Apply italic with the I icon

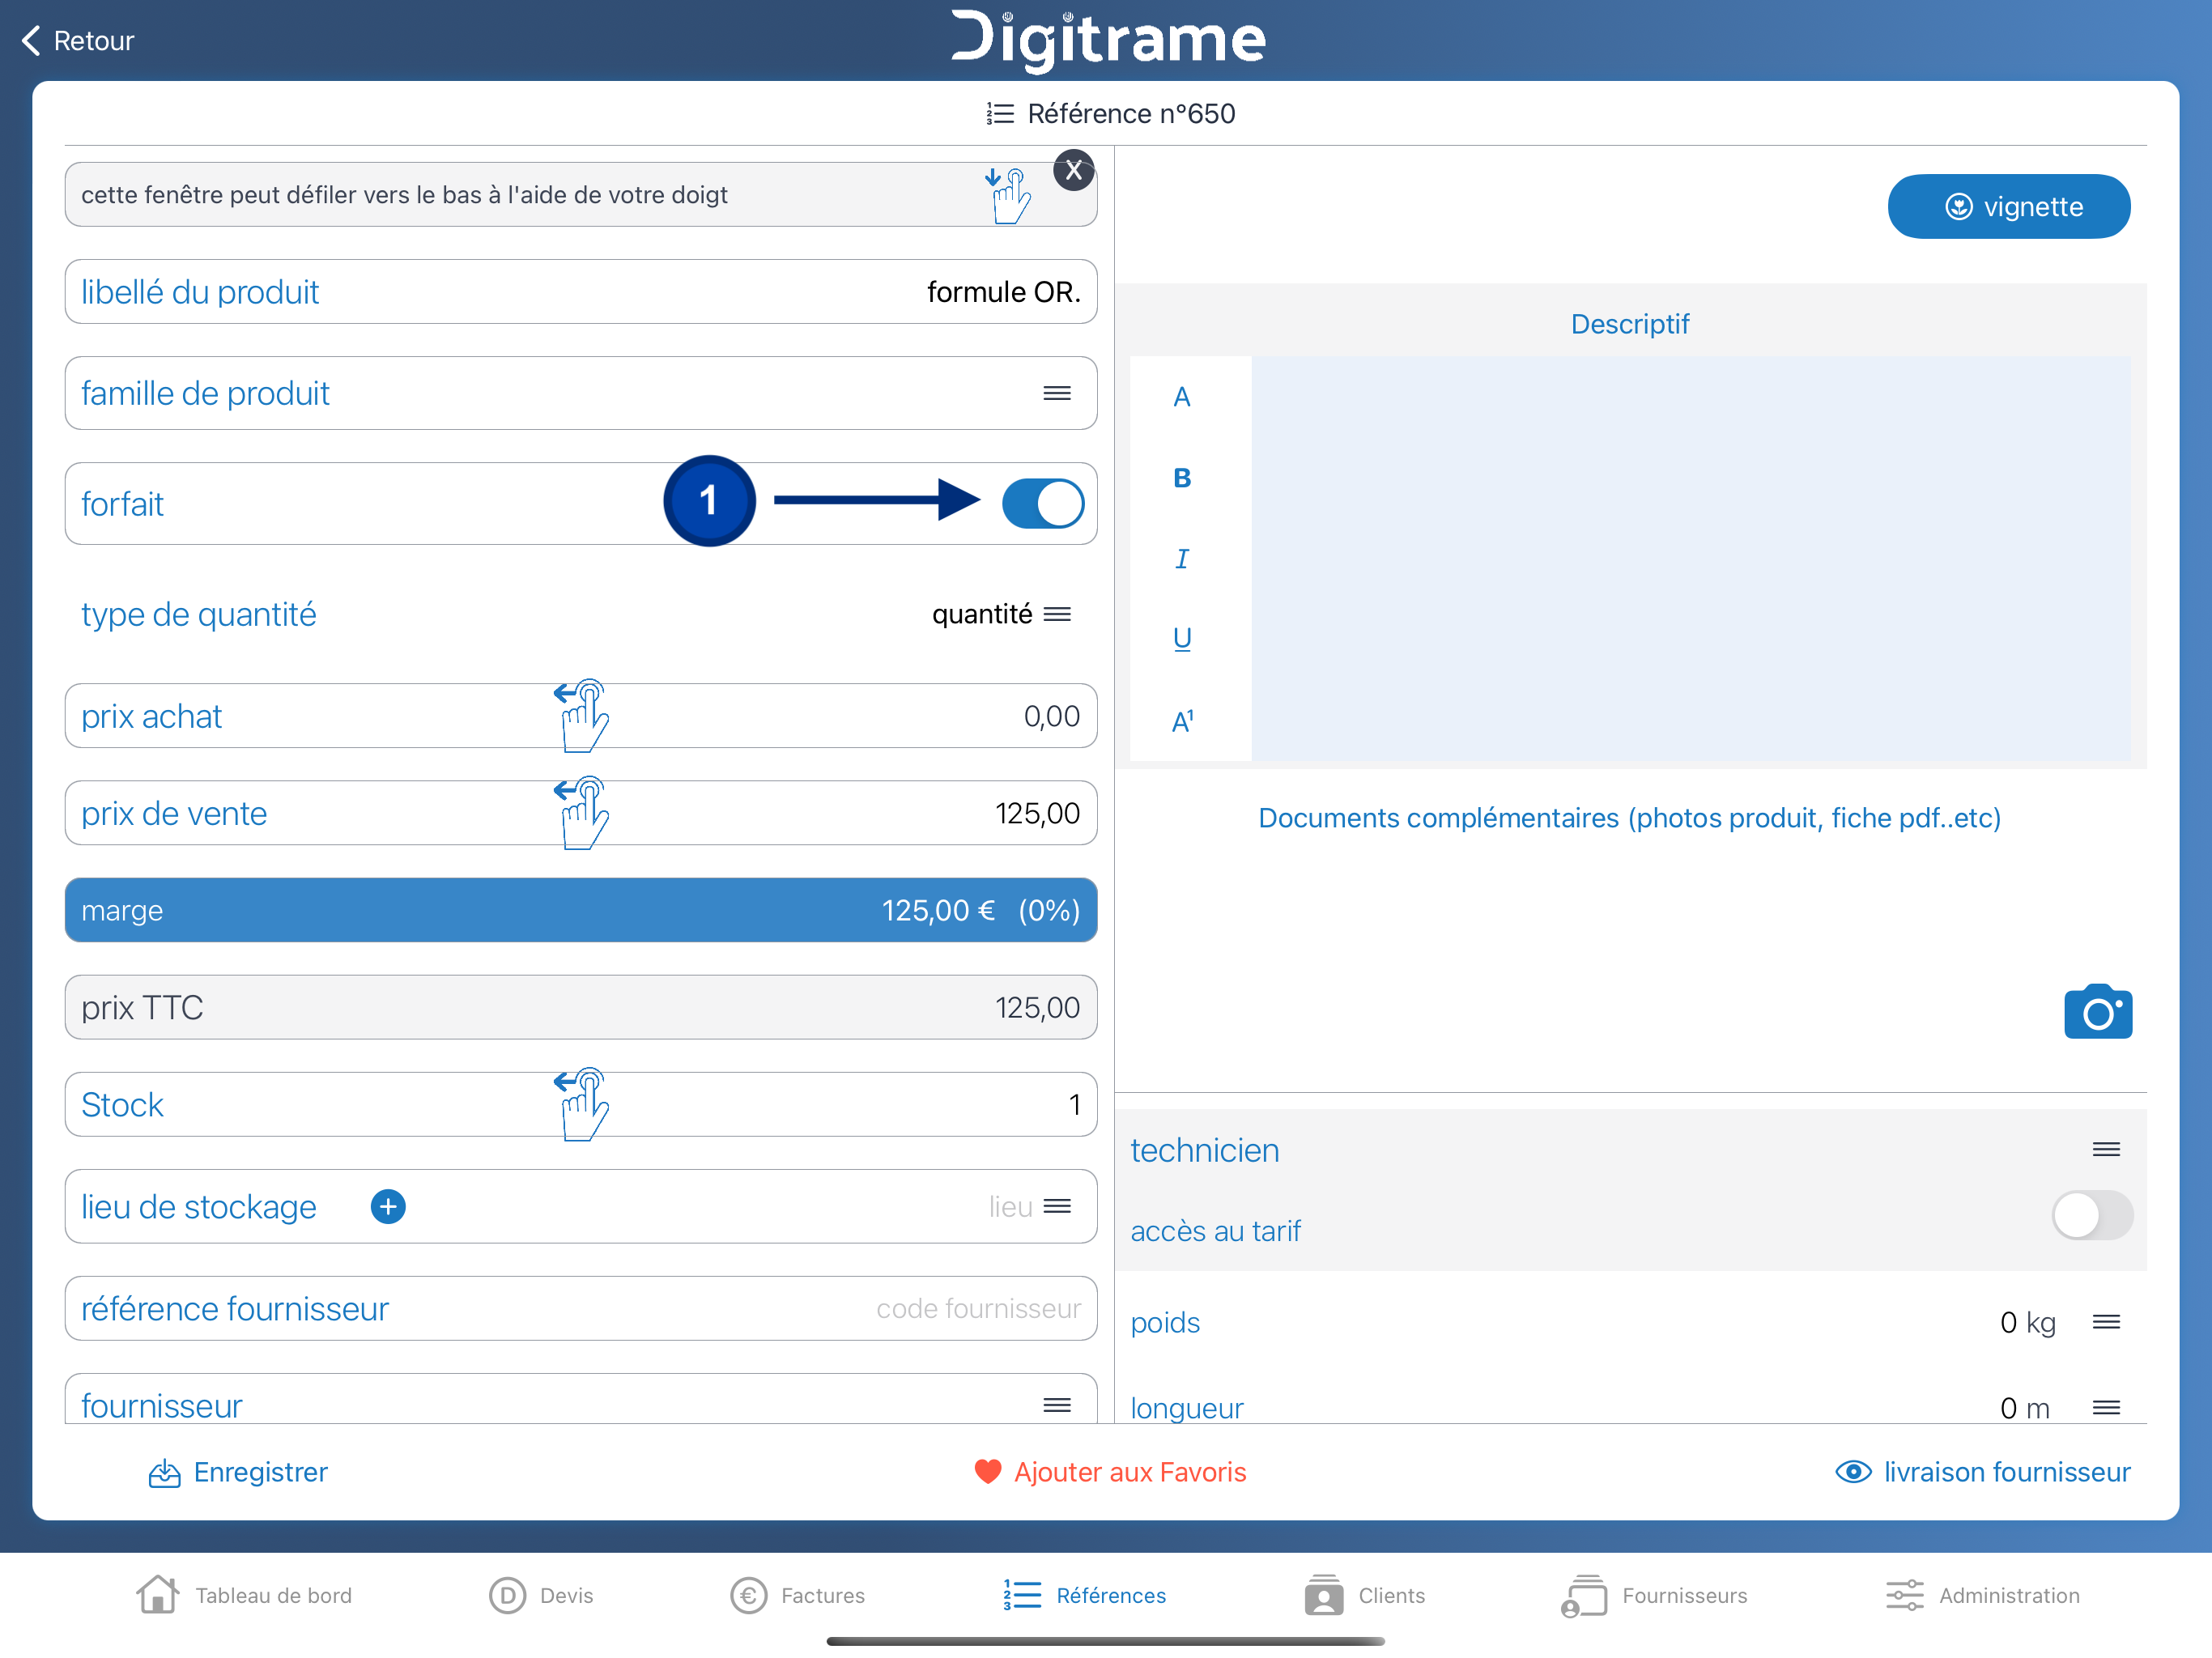[x=1182, y=559]
